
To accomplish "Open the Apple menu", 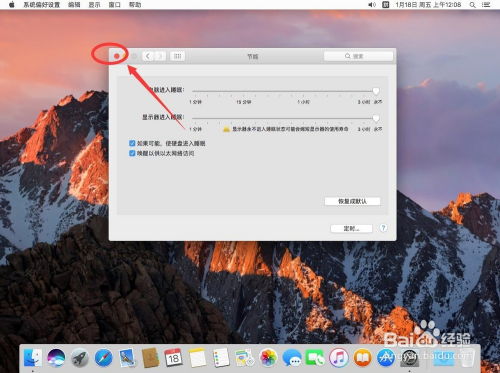I will (x=12, y=5).
